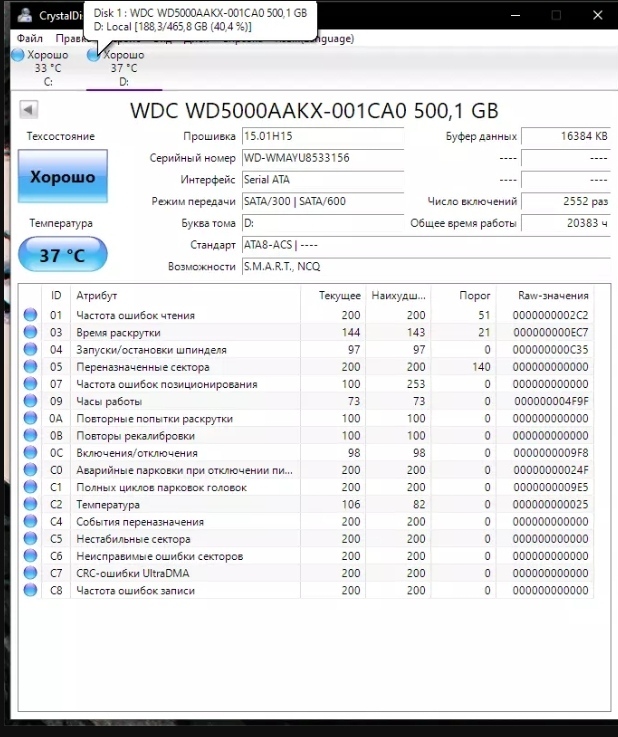Screen dimensions: 618x737
Task: Select row Повторные попытки раскрутки
Action: coord(306,418)
